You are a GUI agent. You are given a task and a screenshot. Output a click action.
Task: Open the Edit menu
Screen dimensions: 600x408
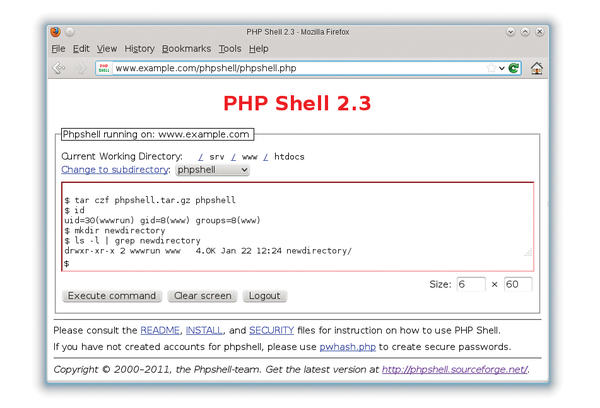tap(81, 49)
